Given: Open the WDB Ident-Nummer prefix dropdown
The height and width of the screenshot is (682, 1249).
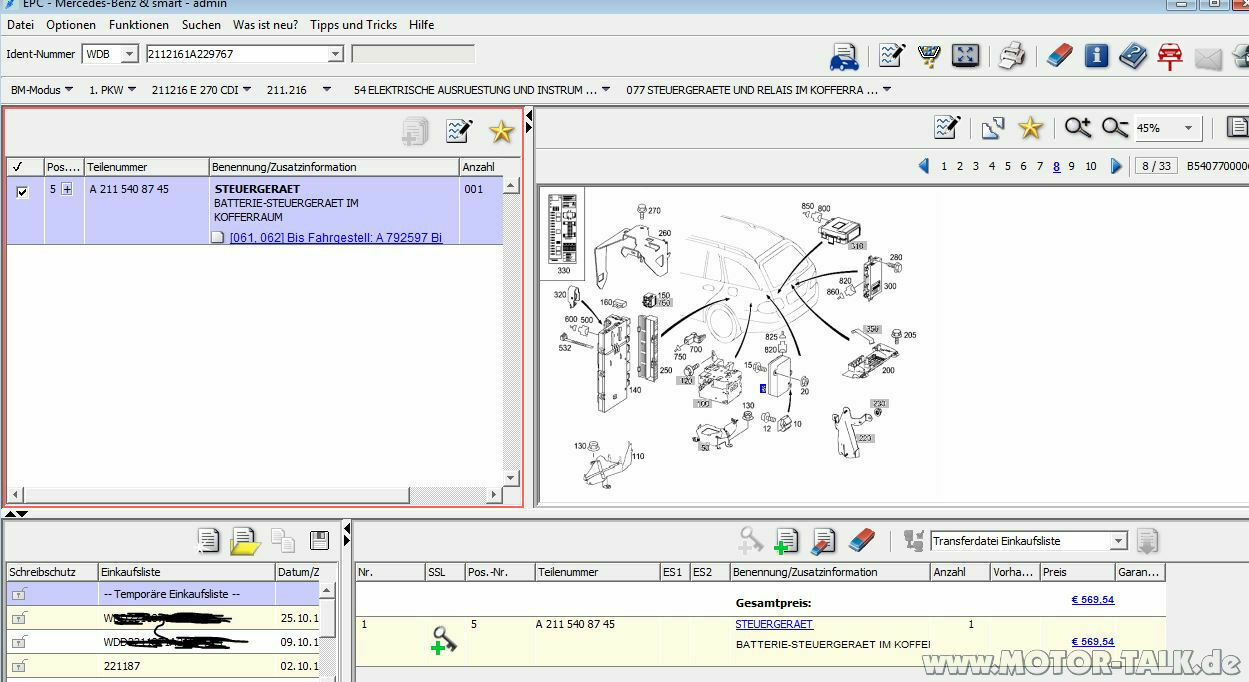Looking at the screenshot, I should coord(129,54).
